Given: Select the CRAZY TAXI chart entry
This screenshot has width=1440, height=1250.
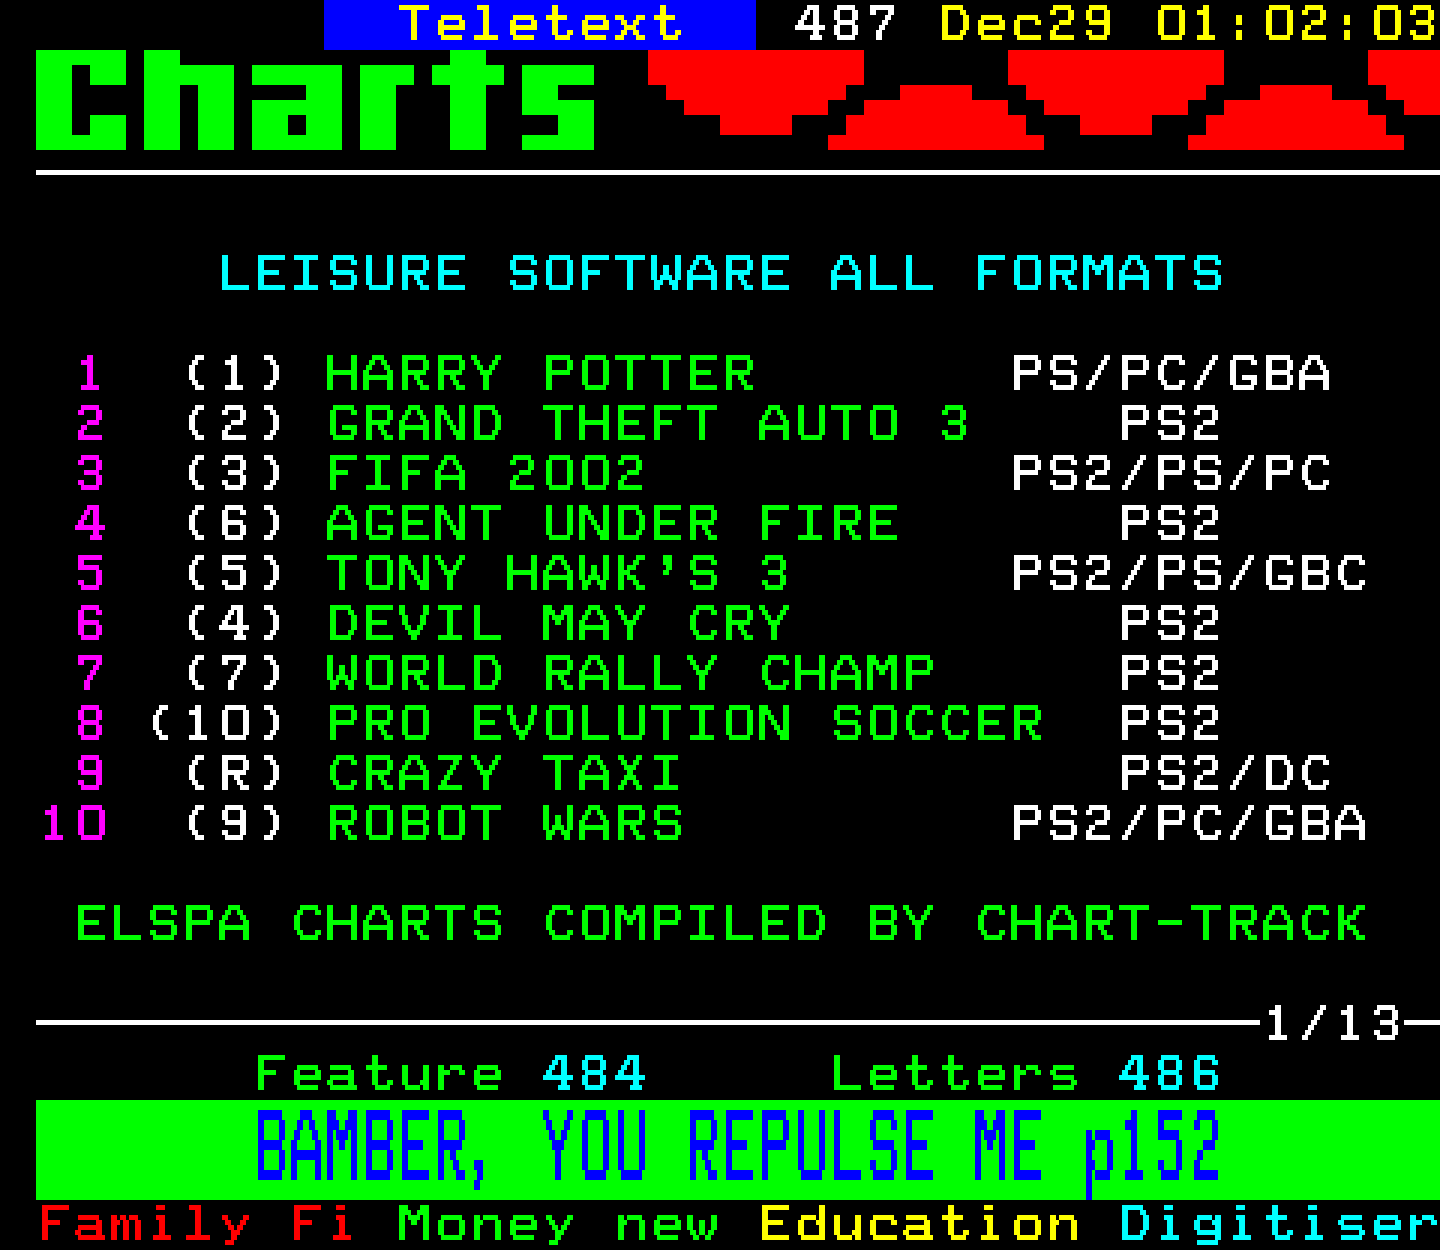Looking at the screenshot, I should point(504,774).
